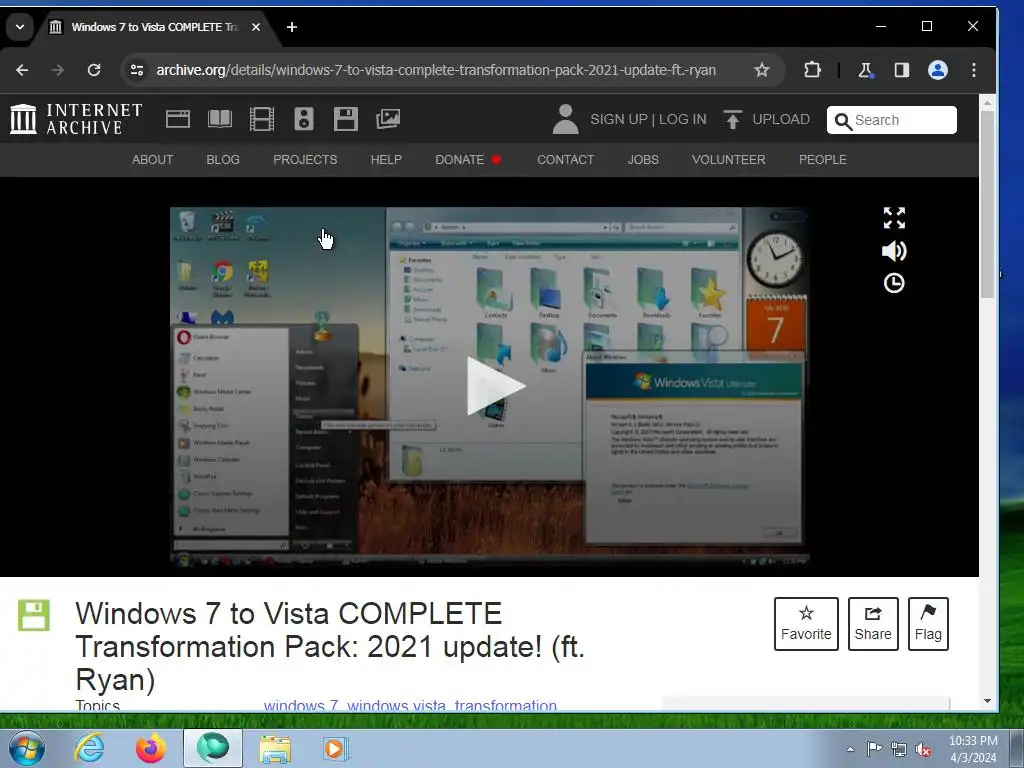Open the browser three-dot menu
1024x768 pixels.
tap(974, 70)
